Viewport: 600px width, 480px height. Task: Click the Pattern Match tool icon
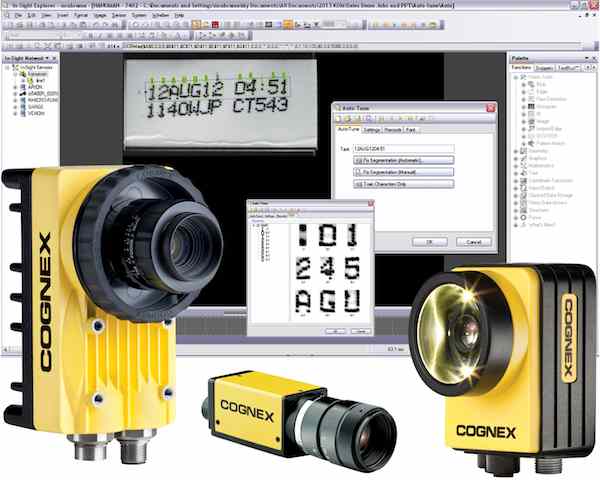(x=531, y=143)
